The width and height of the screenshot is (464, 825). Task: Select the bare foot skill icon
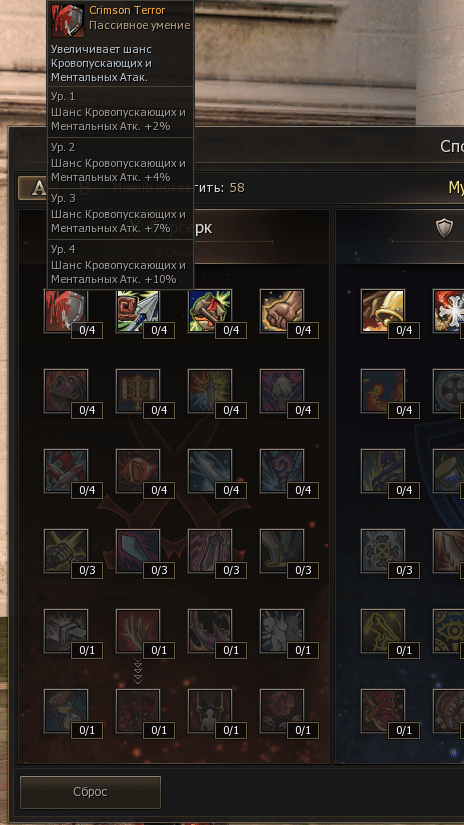[x=282, y=551]
